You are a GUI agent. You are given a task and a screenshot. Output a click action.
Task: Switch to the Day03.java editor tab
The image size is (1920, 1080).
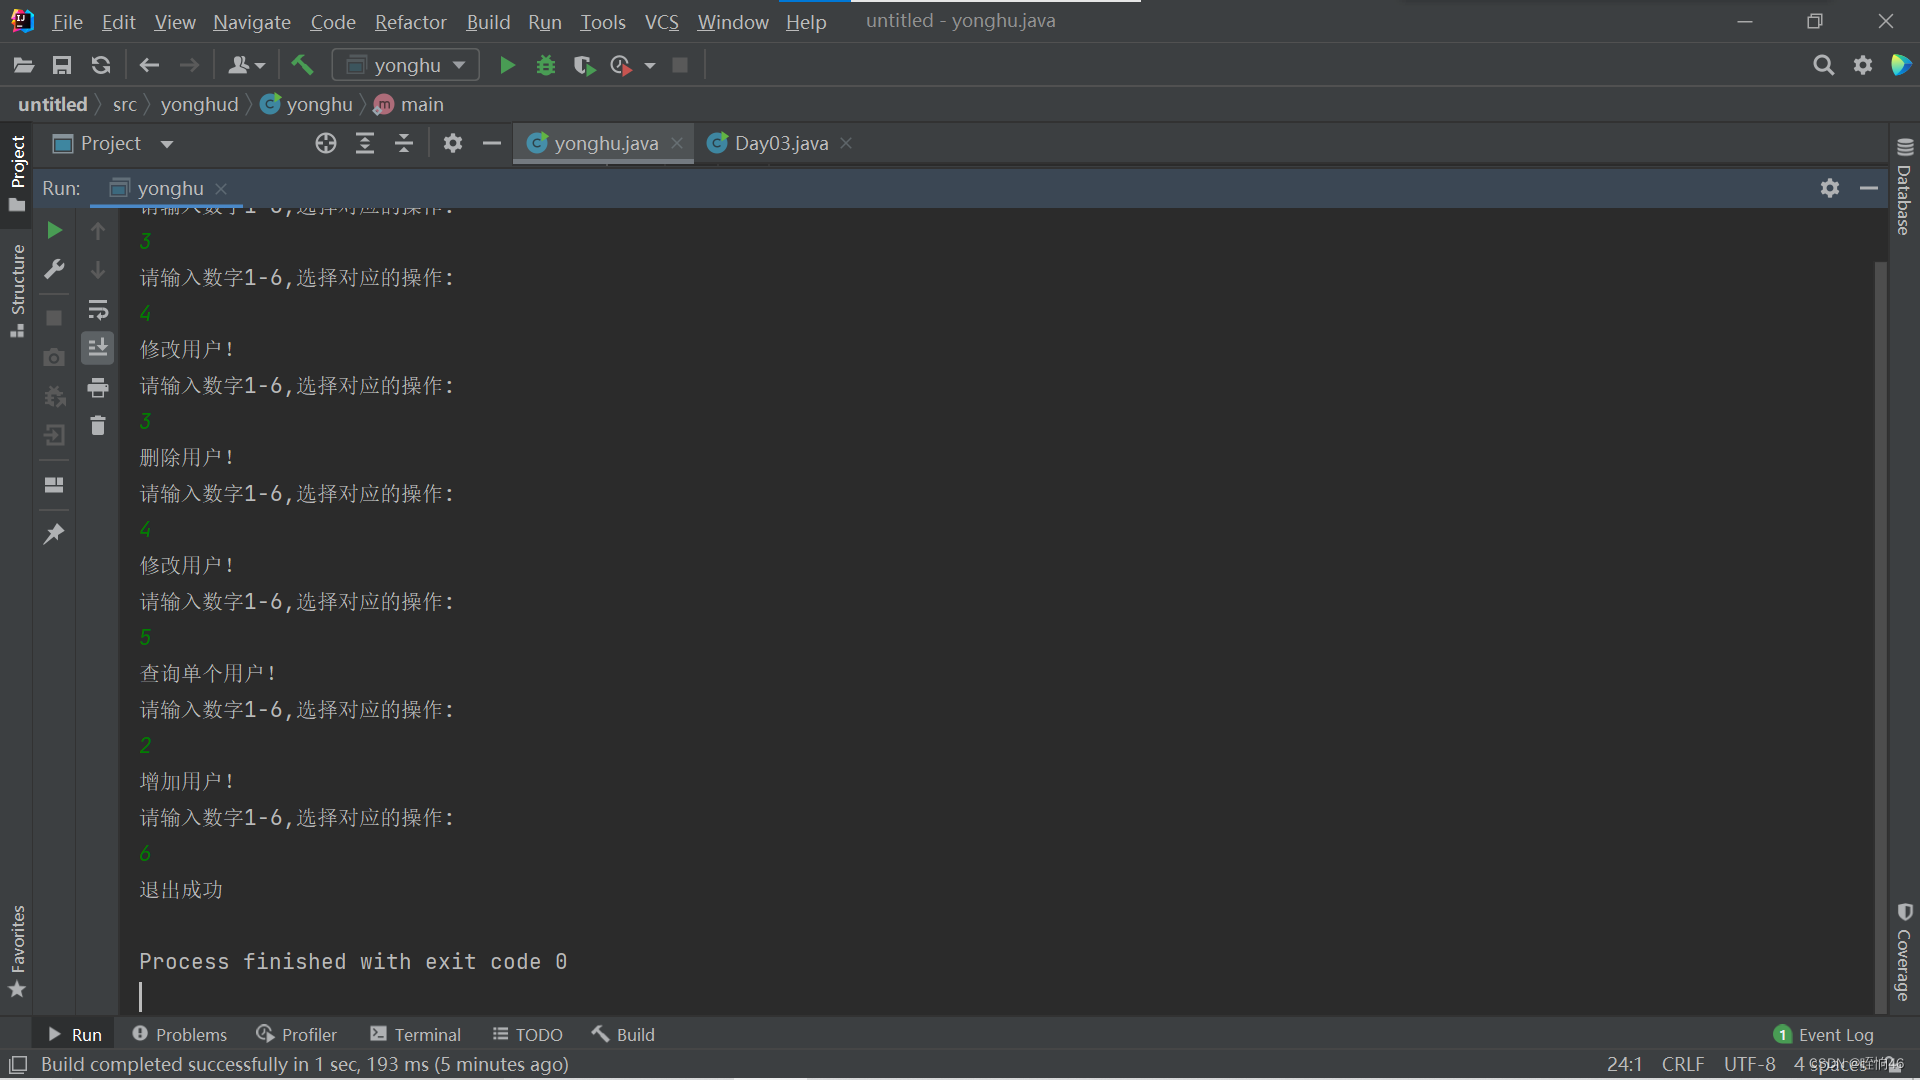[x=780, y=143]
